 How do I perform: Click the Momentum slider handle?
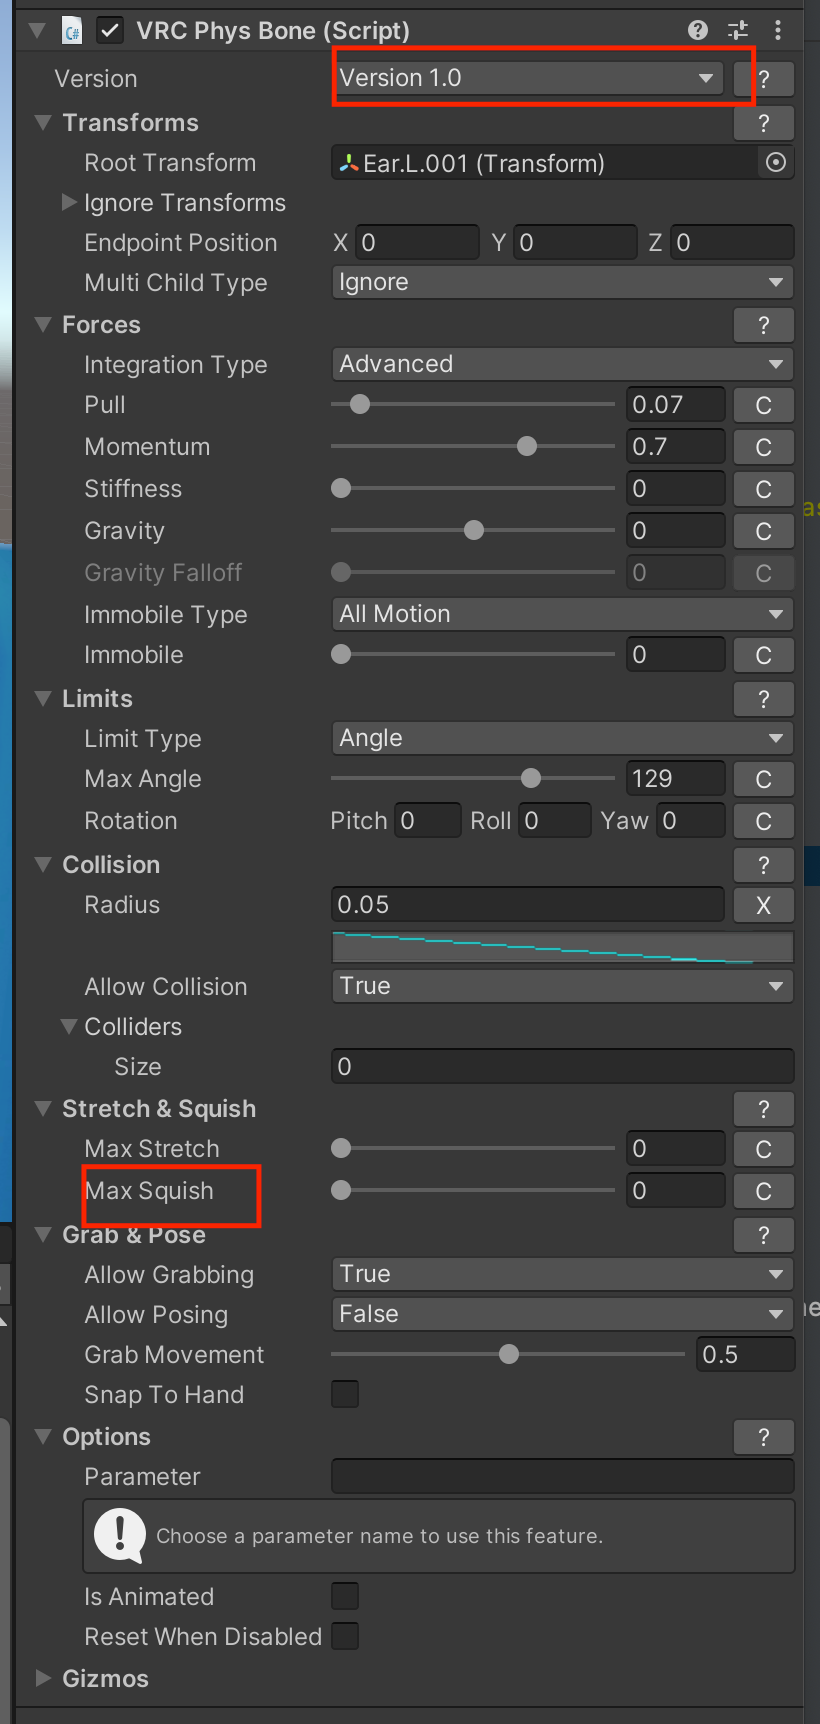tap(527, 446)
